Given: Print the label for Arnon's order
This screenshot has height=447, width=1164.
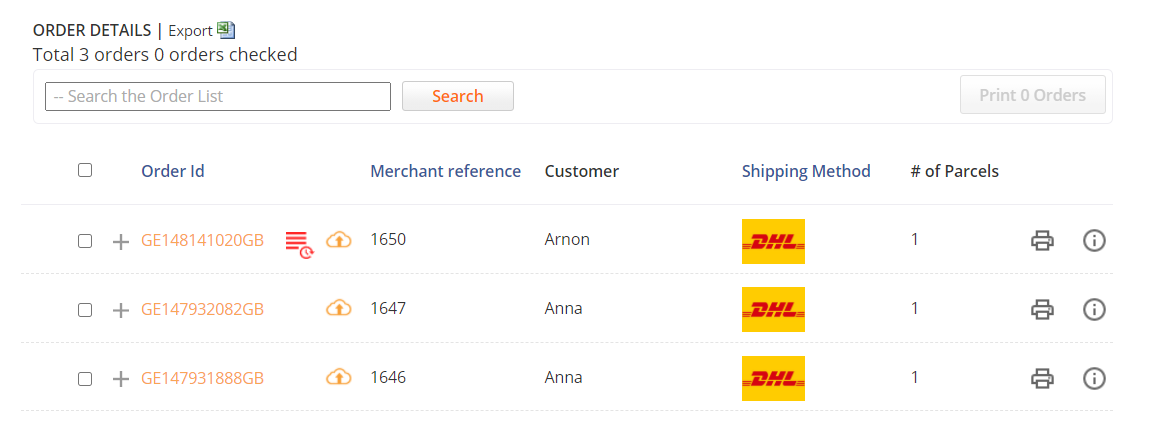Looking at the screenshot, I should coord(1042,241).
